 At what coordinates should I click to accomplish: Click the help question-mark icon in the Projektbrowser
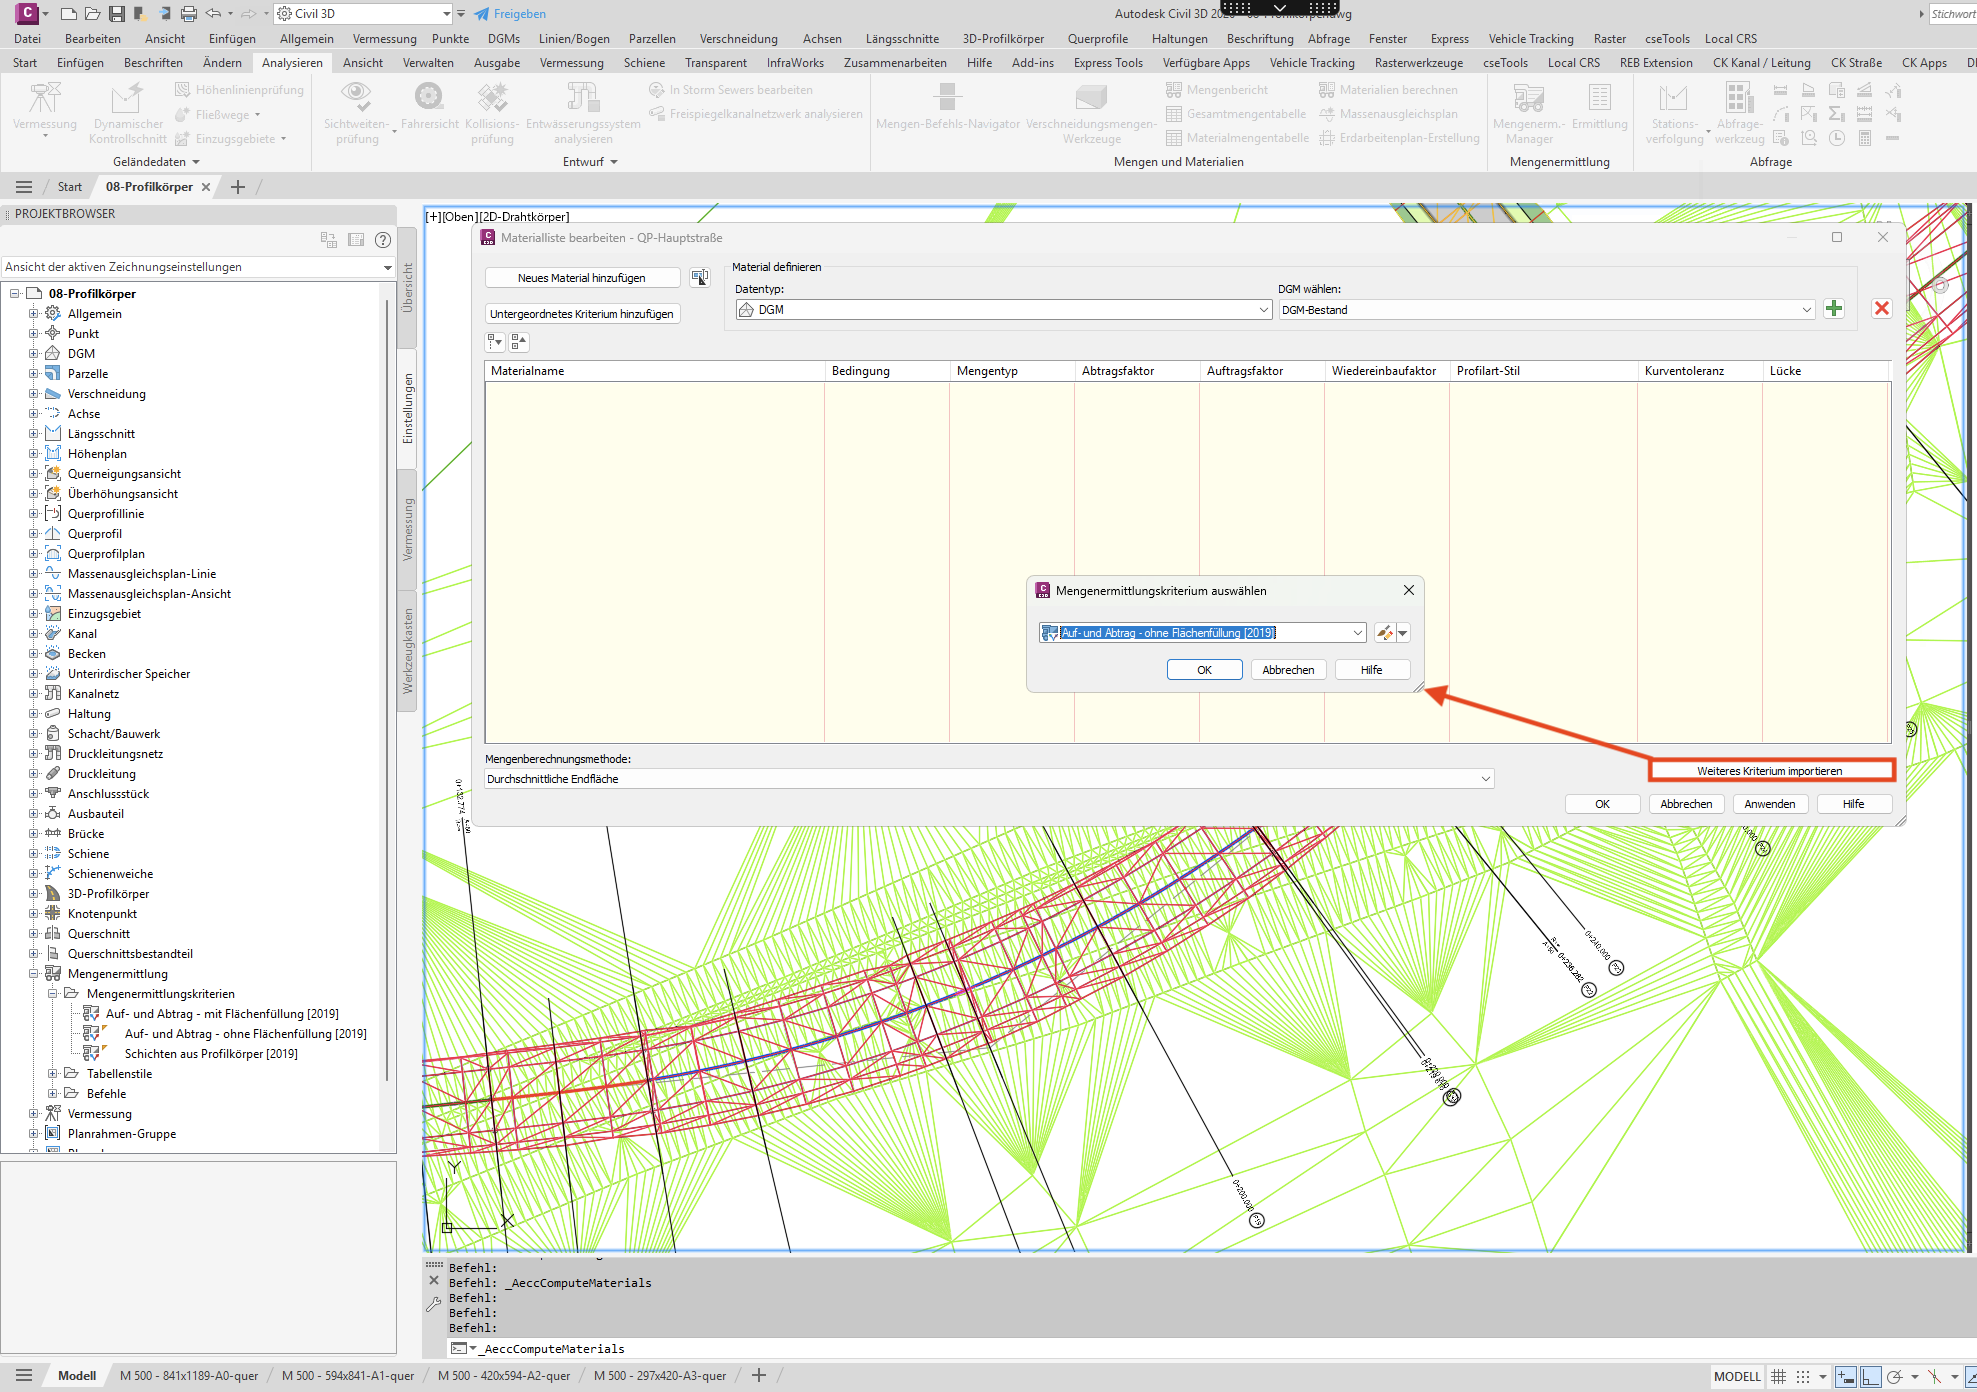pos(382,240)
